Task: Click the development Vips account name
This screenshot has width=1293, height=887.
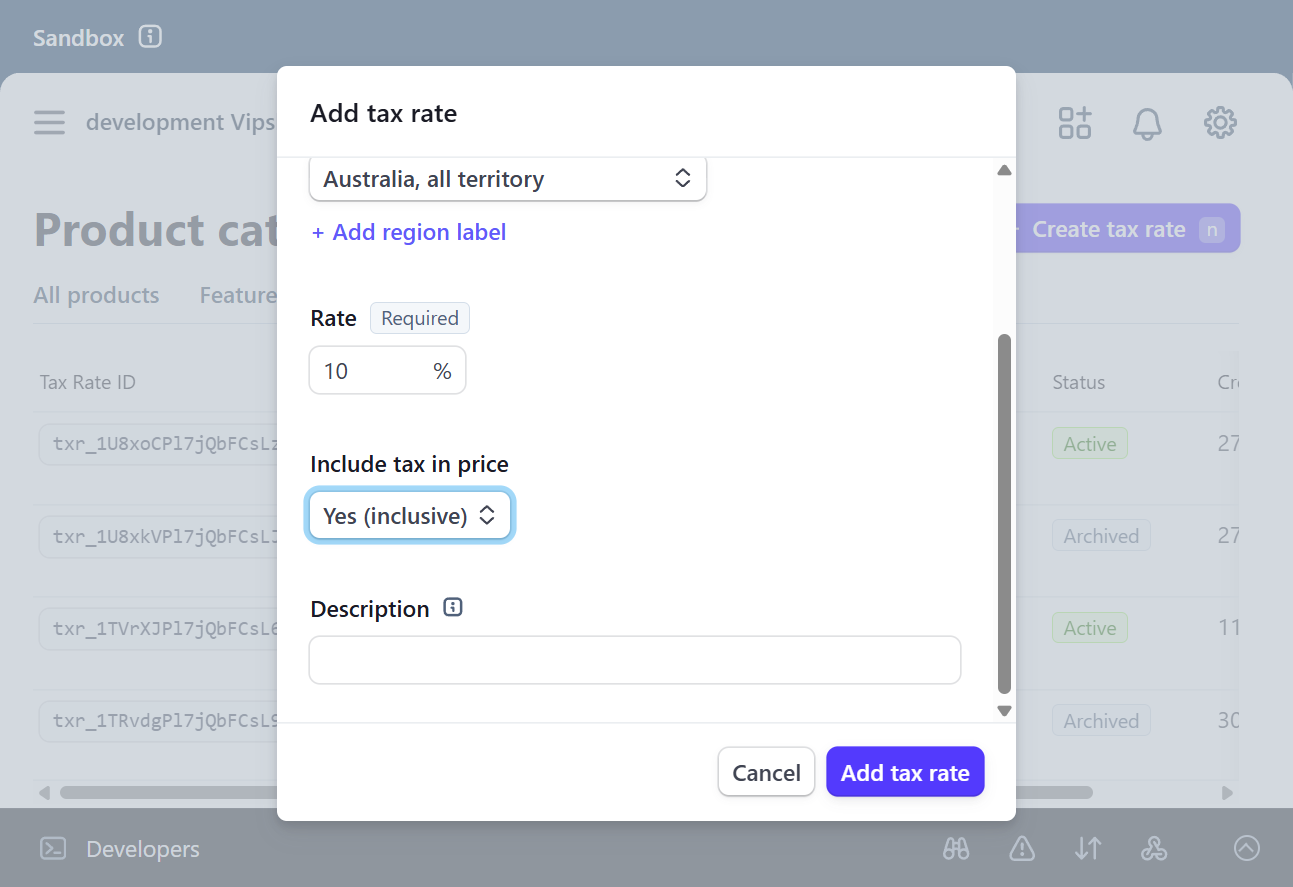Action: point(180,122)
